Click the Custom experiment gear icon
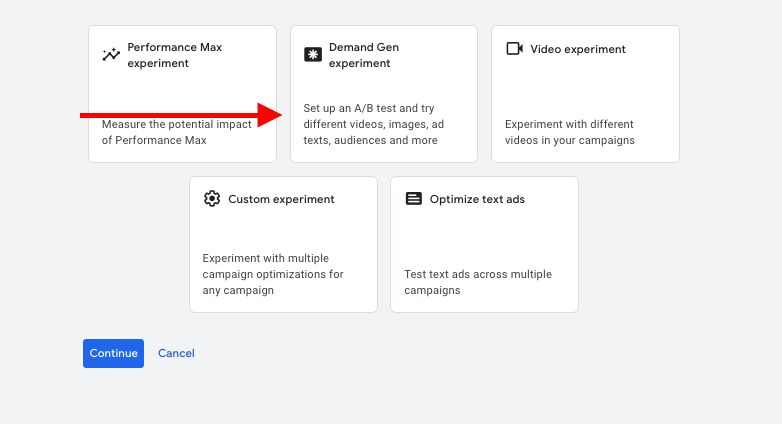The image size is (782, 424). click(x=211, y=199)
